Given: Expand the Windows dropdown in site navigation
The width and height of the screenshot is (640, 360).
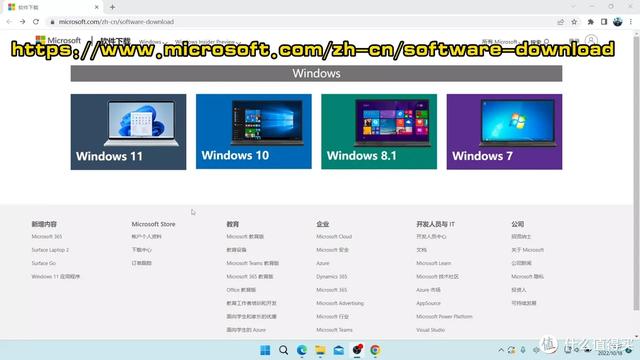Looking at the screenshot, I should pyautogui.click(x=152, y=42).
